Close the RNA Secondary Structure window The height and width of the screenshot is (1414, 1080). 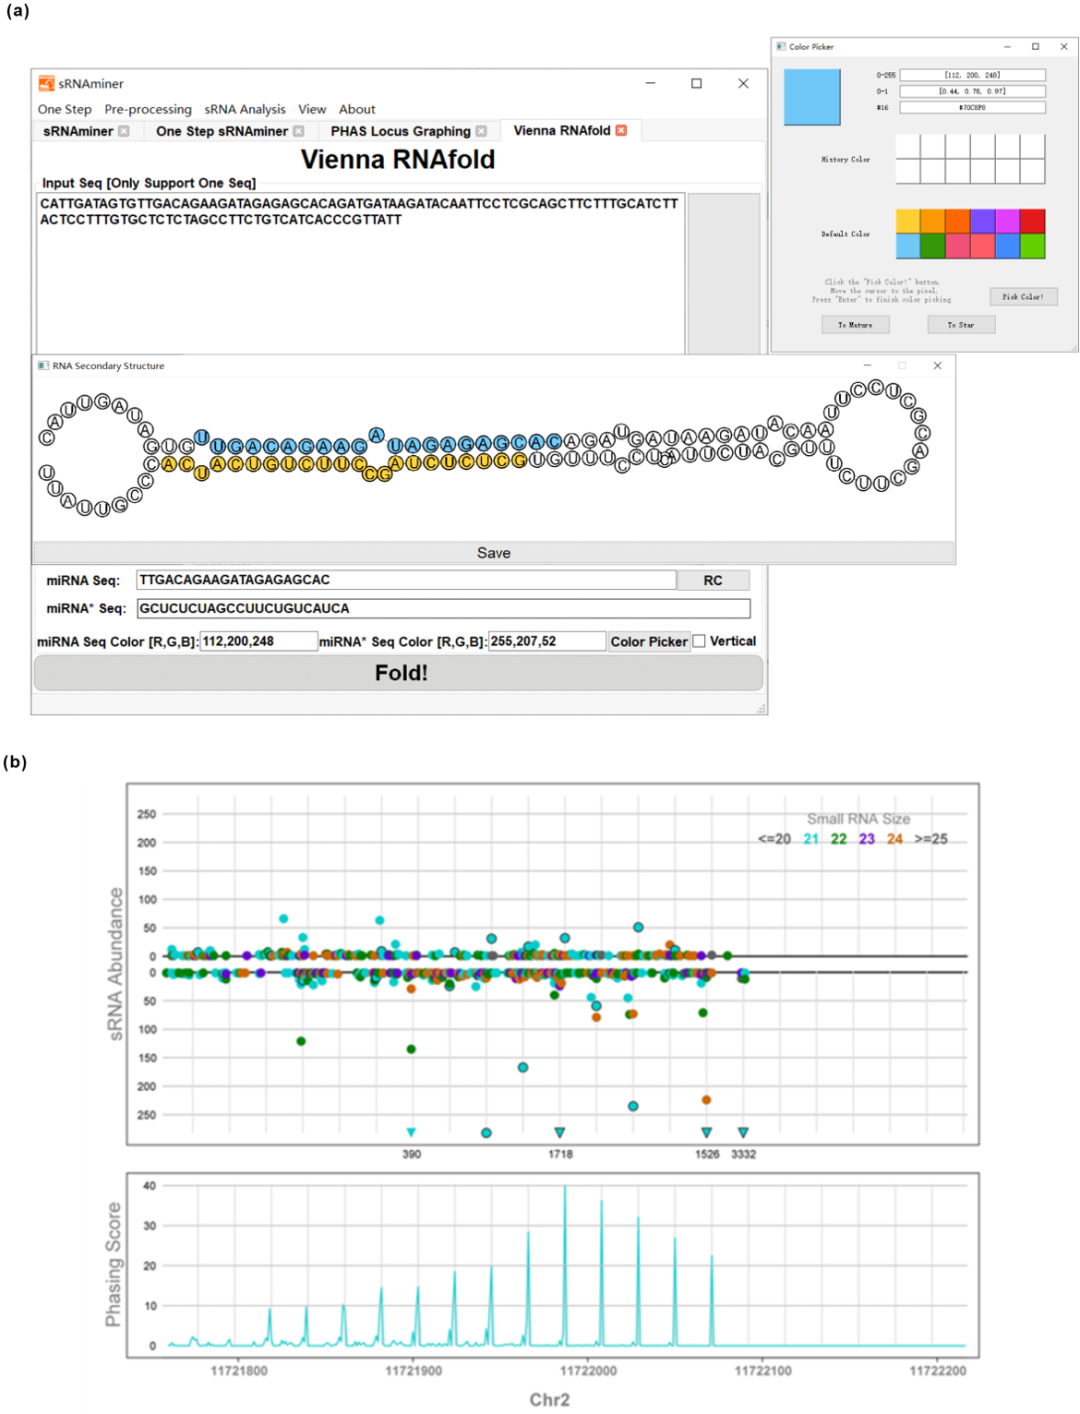pyautogui.click(x=937, y=366)
